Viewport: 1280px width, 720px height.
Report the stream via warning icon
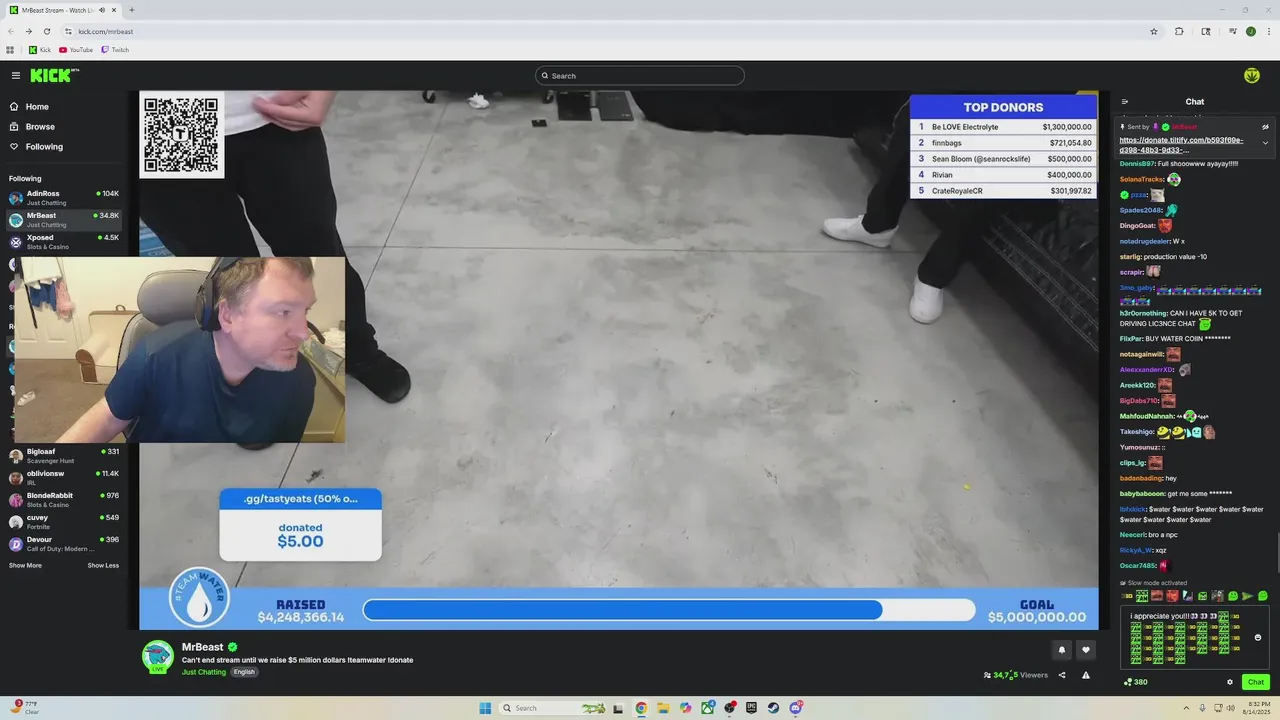[x=1086, y=675]
